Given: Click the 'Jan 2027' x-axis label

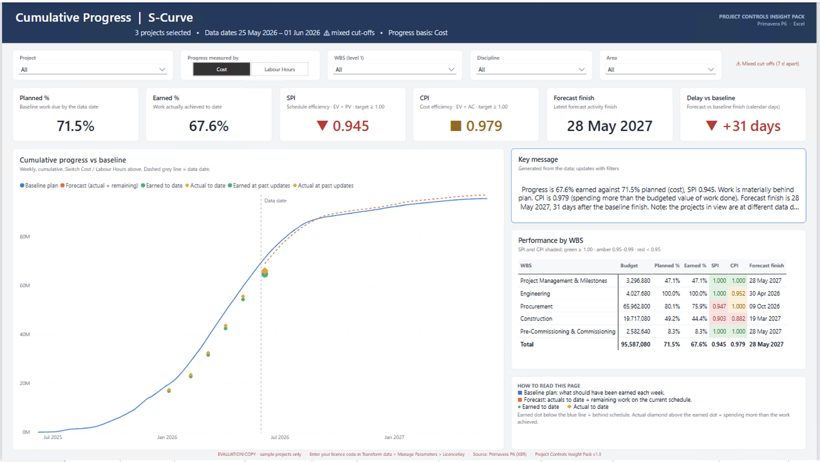Looking at the screenshot, I should (394, 437).
